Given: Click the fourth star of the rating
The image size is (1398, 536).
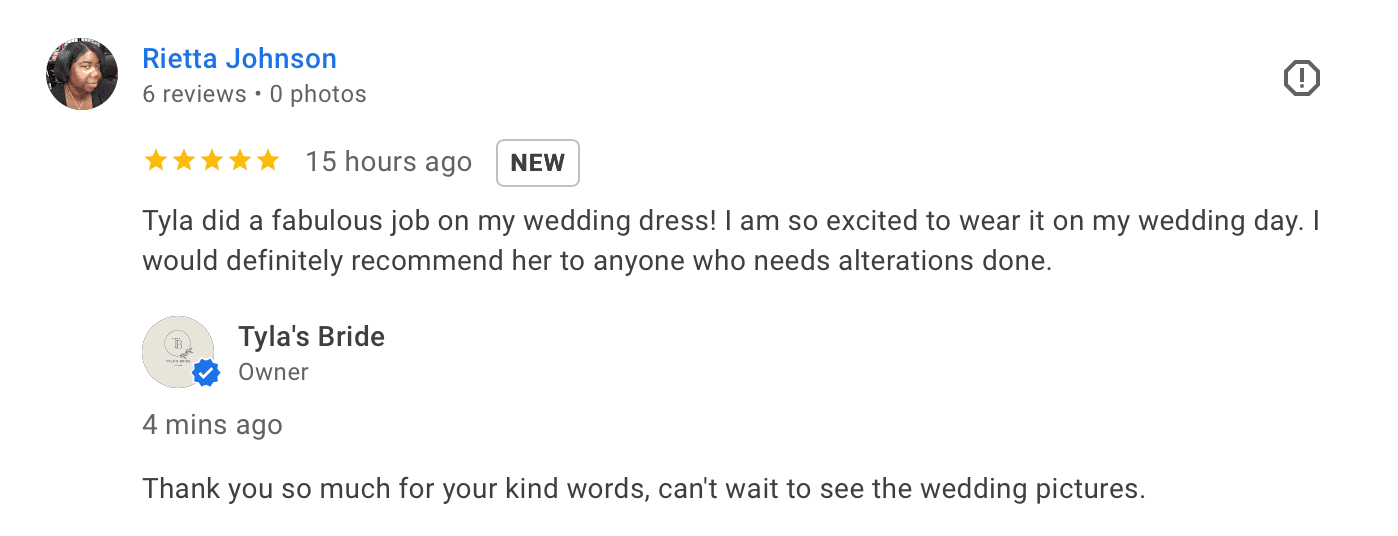Looking at the screenshot, I should click(240, 161).
